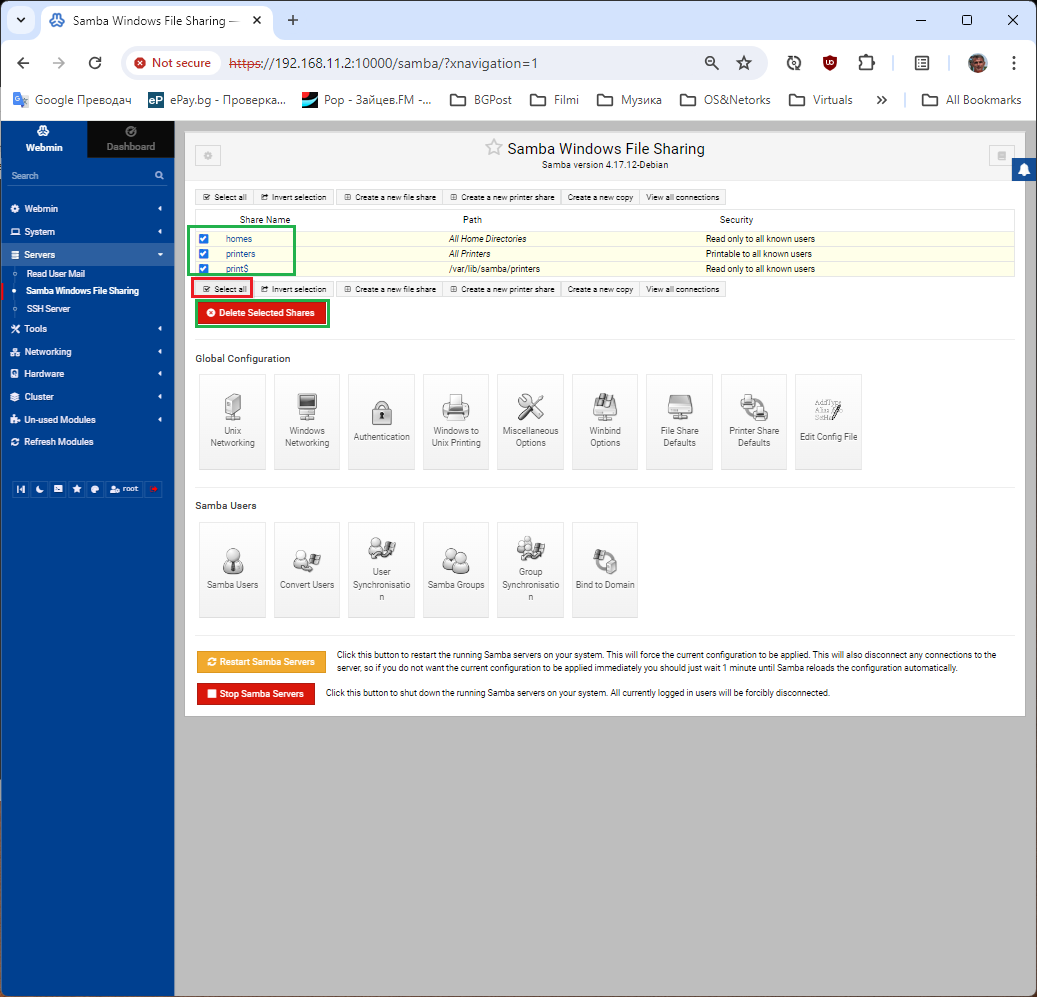
Task: Open the Chrome zoom magnifier icon
Action: click(712, 63)
